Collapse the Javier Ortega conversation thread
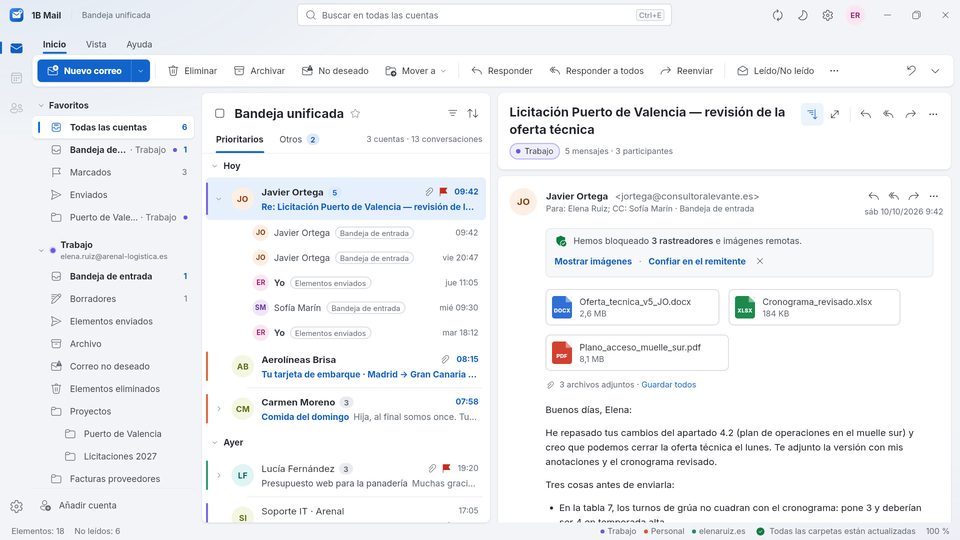Screen dimensions: 960x540 219,199
